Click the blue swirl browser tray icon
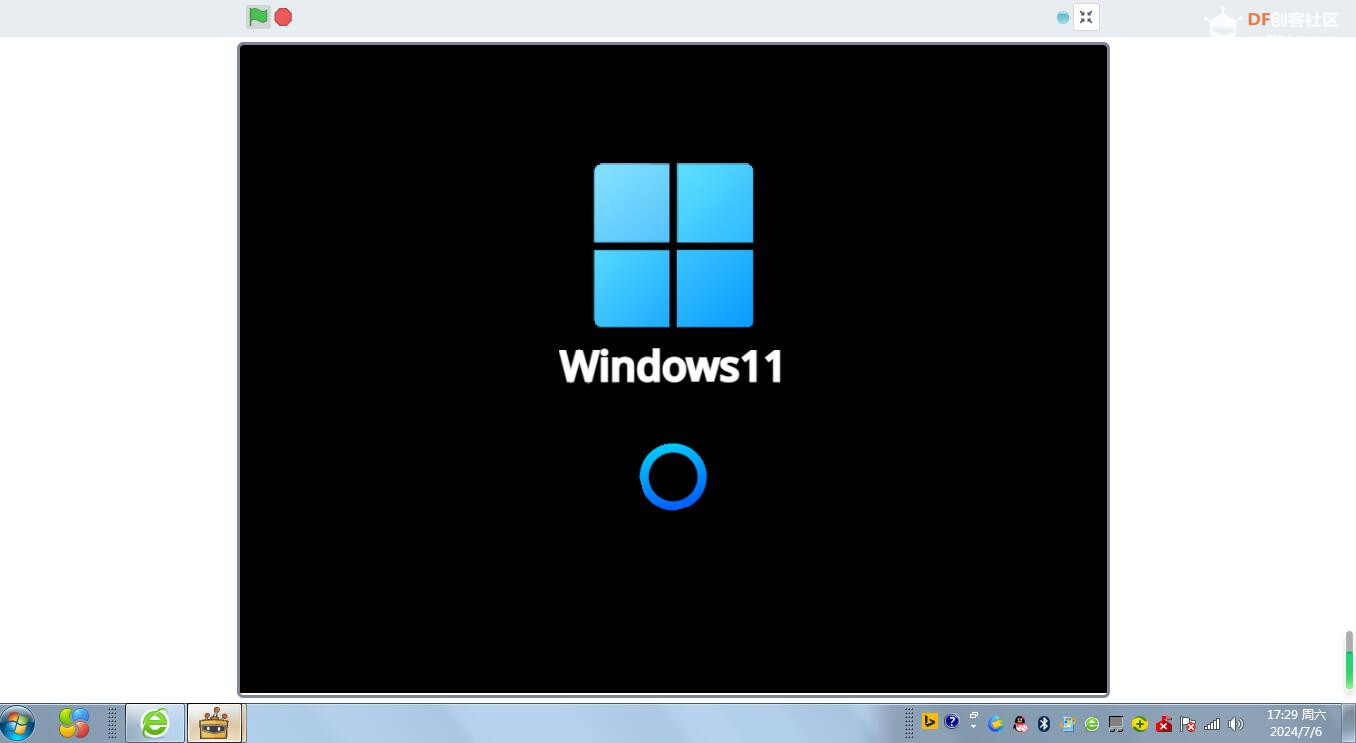 [996, 724]
